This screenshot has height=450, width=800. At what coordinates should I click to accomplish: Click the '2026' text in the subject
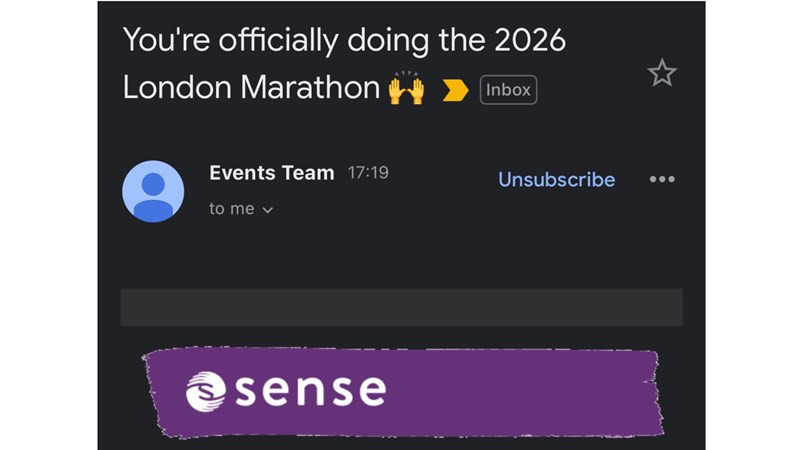(529, 42)
